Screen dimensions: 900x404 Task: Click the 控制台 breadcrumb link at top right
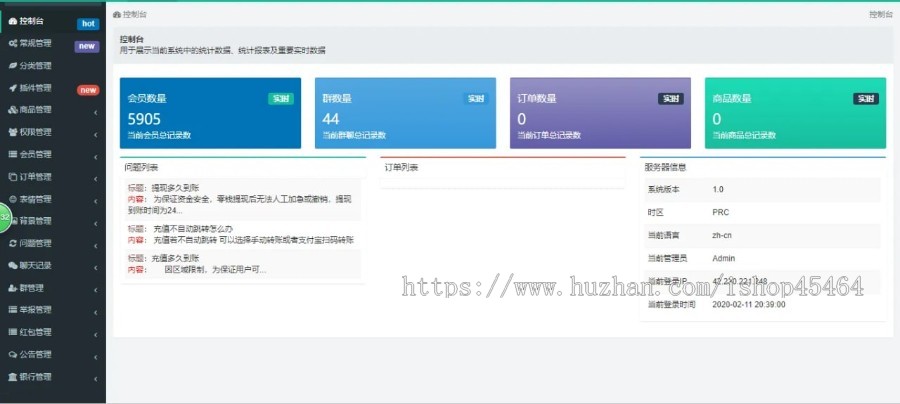(880, 14)
